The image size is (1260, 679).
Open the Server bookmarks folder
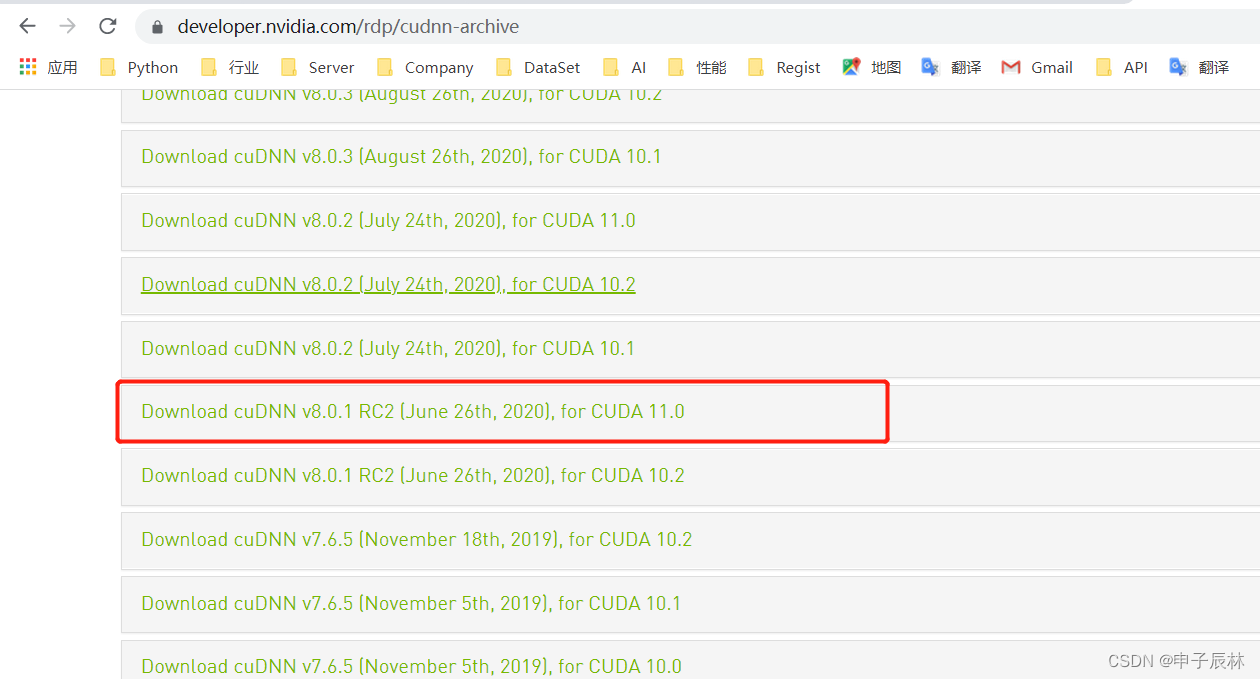point(318,67)
